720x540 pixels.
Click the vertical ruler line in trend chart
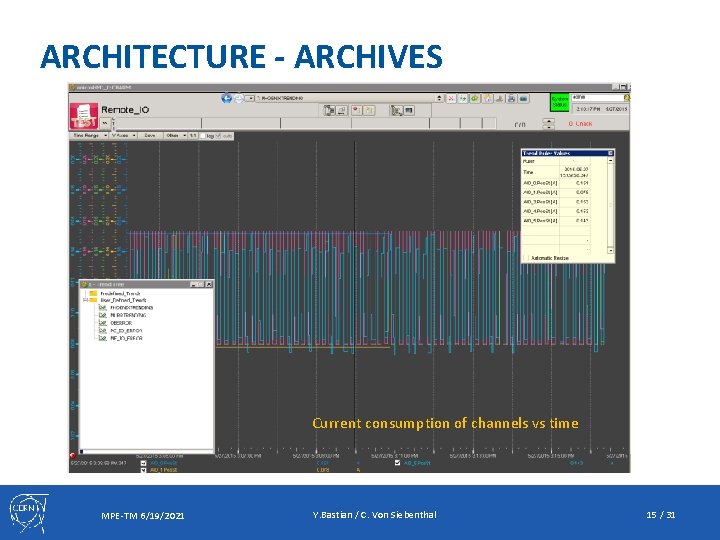tap(355, 294)
